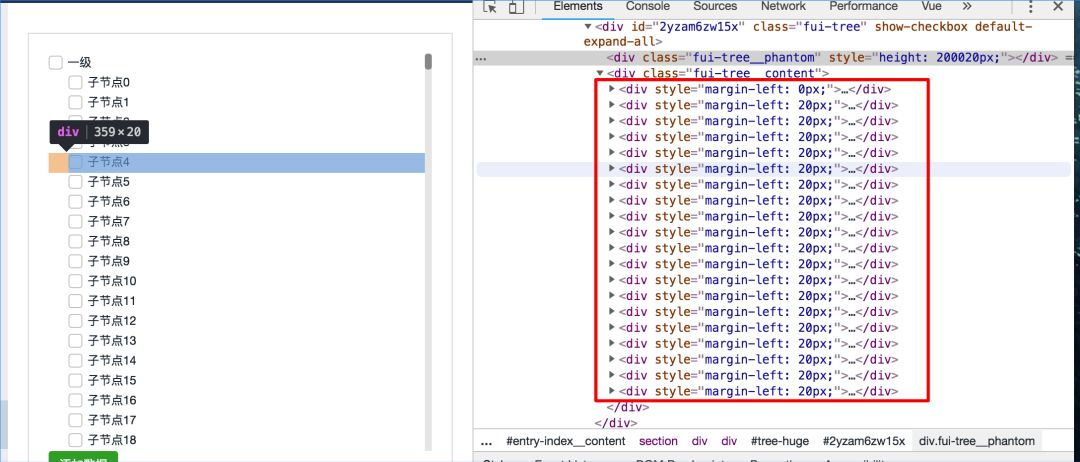Screen dimensions: 1080x462
Task: Click the breadcrumb overflow ellipsis at bottom
Action: click(x=486, y=442)
